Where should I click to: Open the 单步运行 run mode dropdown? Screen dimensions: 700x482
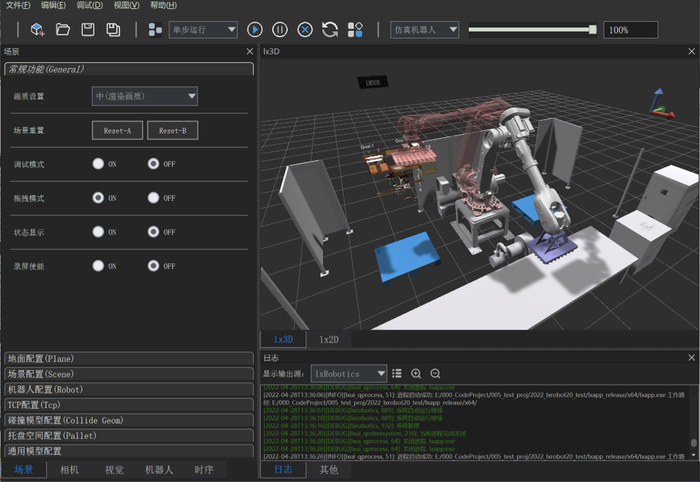click(203, 30)
